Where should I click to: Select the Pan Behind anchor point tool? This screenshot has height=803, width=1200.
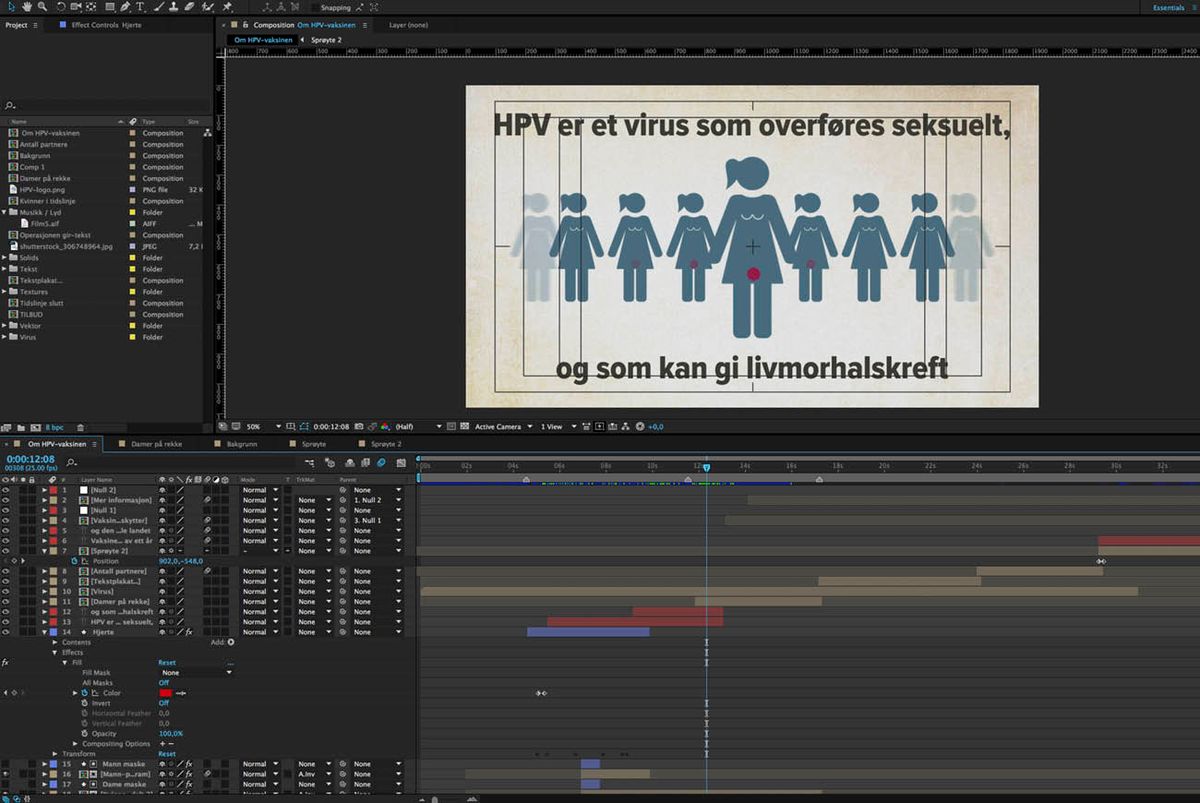(91, 7)
